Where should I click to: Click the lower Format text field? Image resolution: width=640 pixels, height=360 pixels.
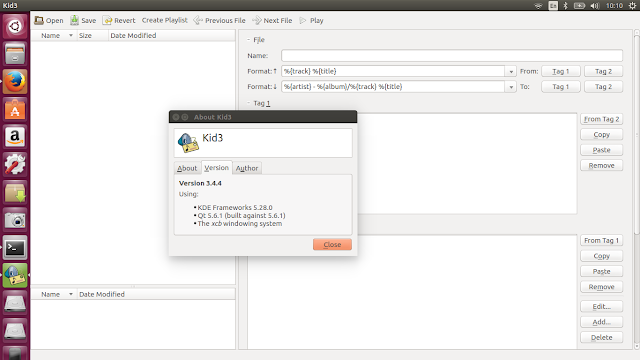(393, 87)
